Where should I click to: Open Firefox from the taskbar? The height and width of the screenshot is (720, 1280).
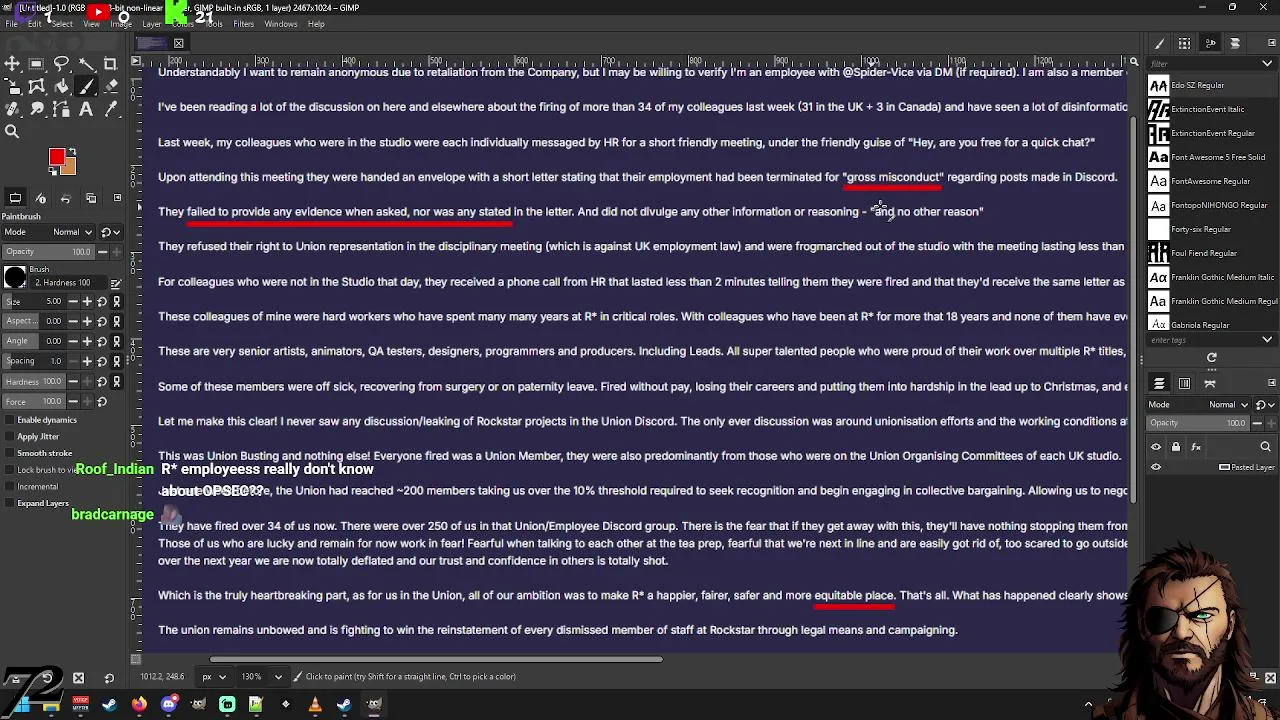[139, 705]
